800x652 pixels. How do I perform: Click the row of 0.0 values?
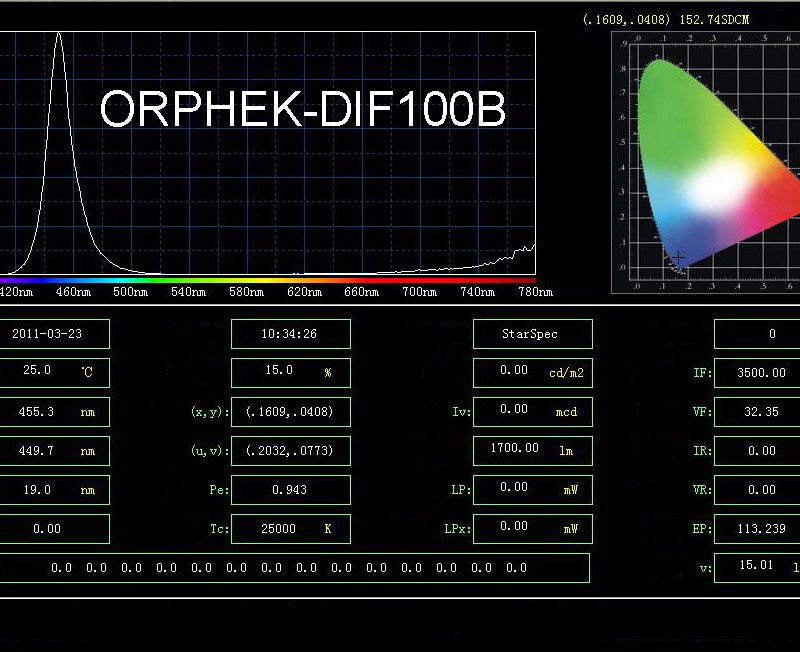pyautogui.click(x=295, y=568)
